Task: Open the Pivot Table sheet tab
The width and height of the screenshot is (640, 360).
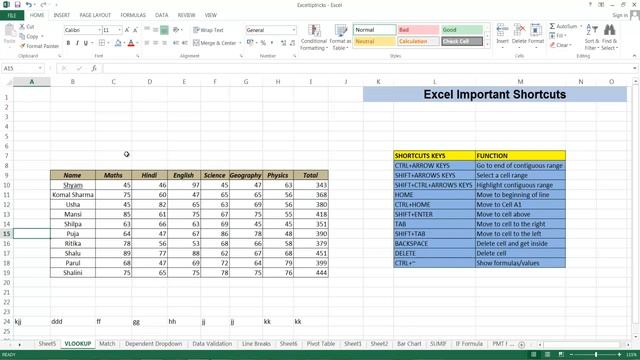Action: pyautogui.click(x=321, y=344)
